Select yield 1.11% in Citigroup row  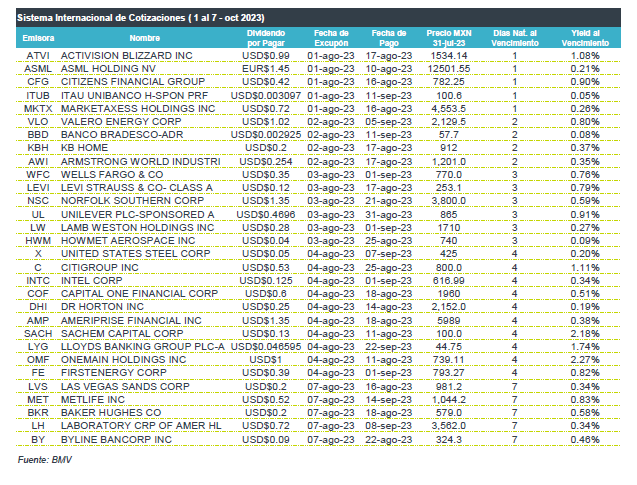pos(585,268)
